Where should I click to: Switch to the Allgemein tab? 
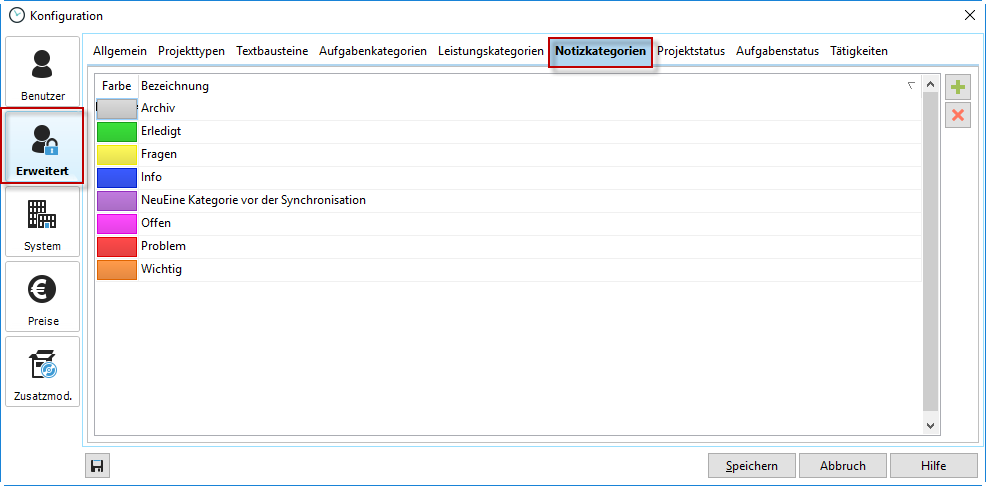pyautogui.click(x=120, y=51)
